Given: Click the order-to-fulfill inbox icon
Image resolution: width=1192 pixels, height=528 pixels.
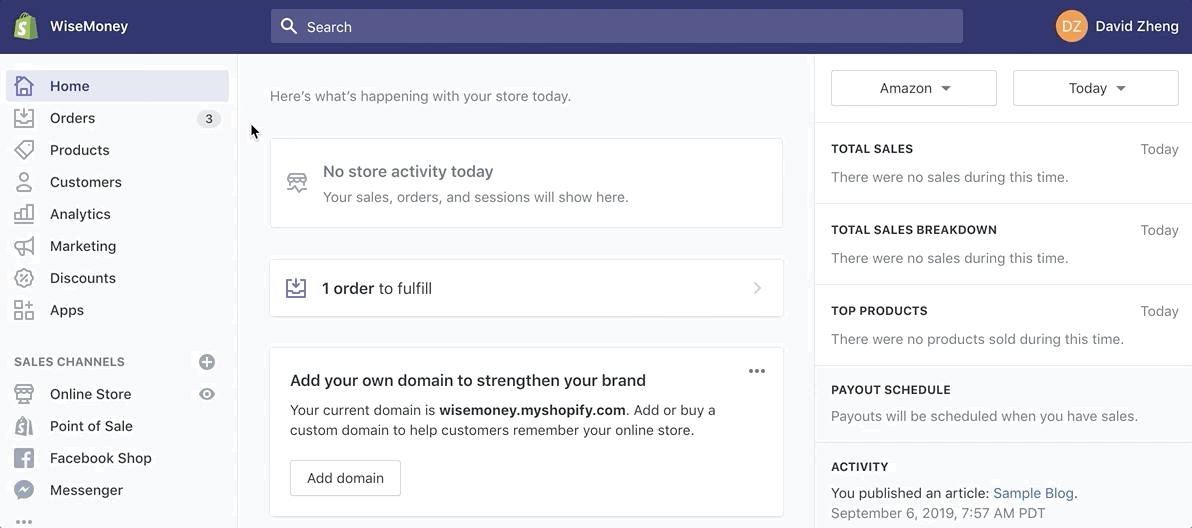Looking at the screenshot, I should [x=296, y=288].
